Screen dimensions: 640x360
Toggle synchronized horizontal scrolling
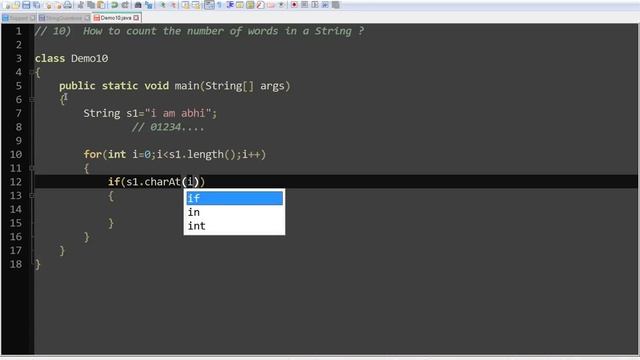click(196, 5)
